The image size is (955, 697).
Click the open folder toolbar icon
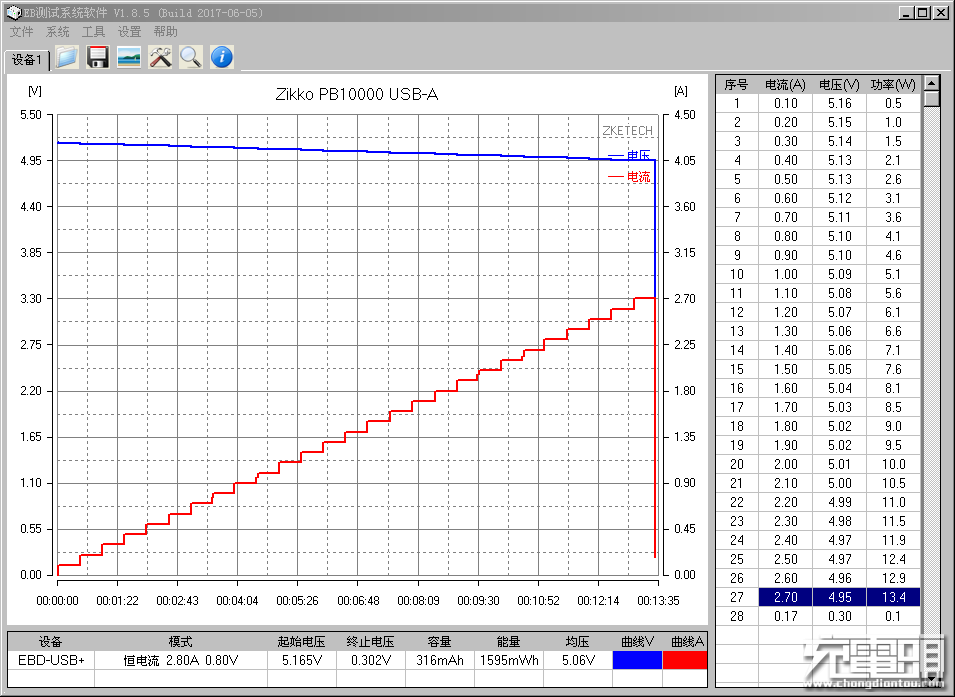(66, 57)
